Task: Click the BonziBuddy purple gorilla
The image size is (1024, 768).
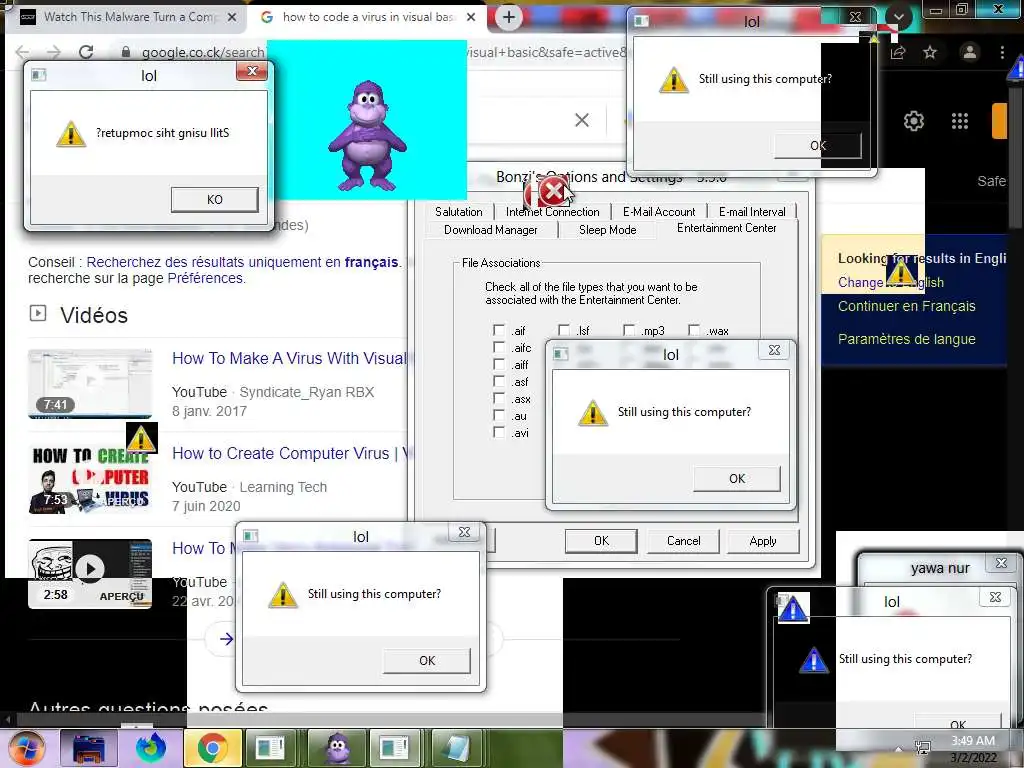Action: pyautogui.click(x=367, y=136)
